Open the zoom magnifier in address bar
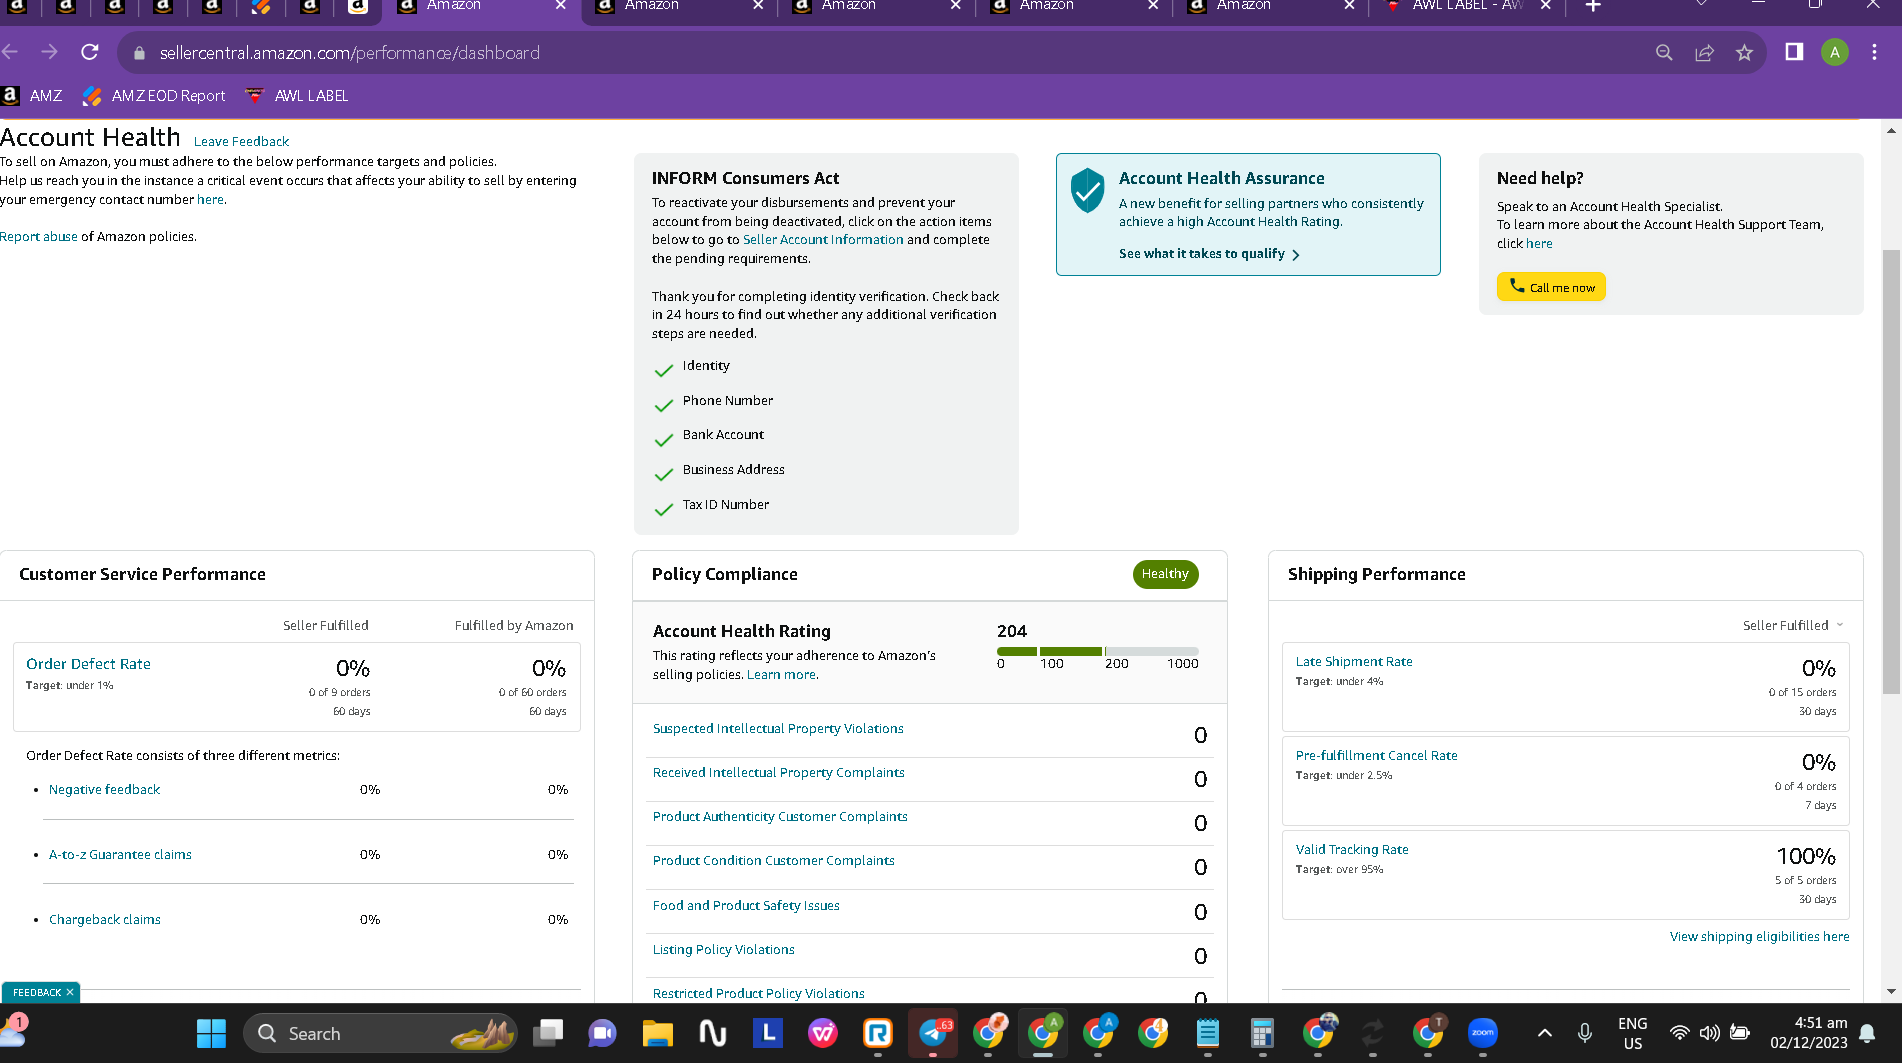The image size is (1902, 1063). point(1664,52)
